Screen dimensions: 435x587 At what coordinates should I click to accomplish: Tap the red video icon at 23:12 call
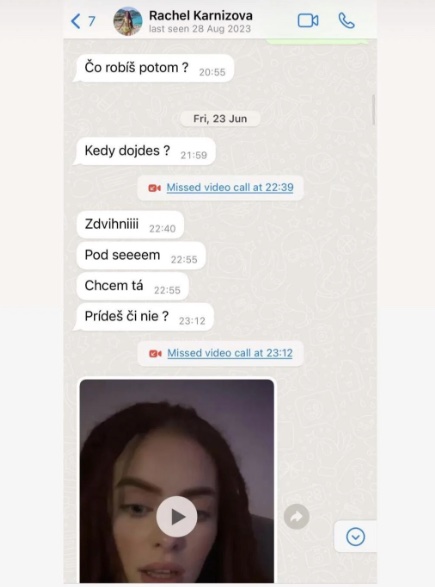pos(155,353)
